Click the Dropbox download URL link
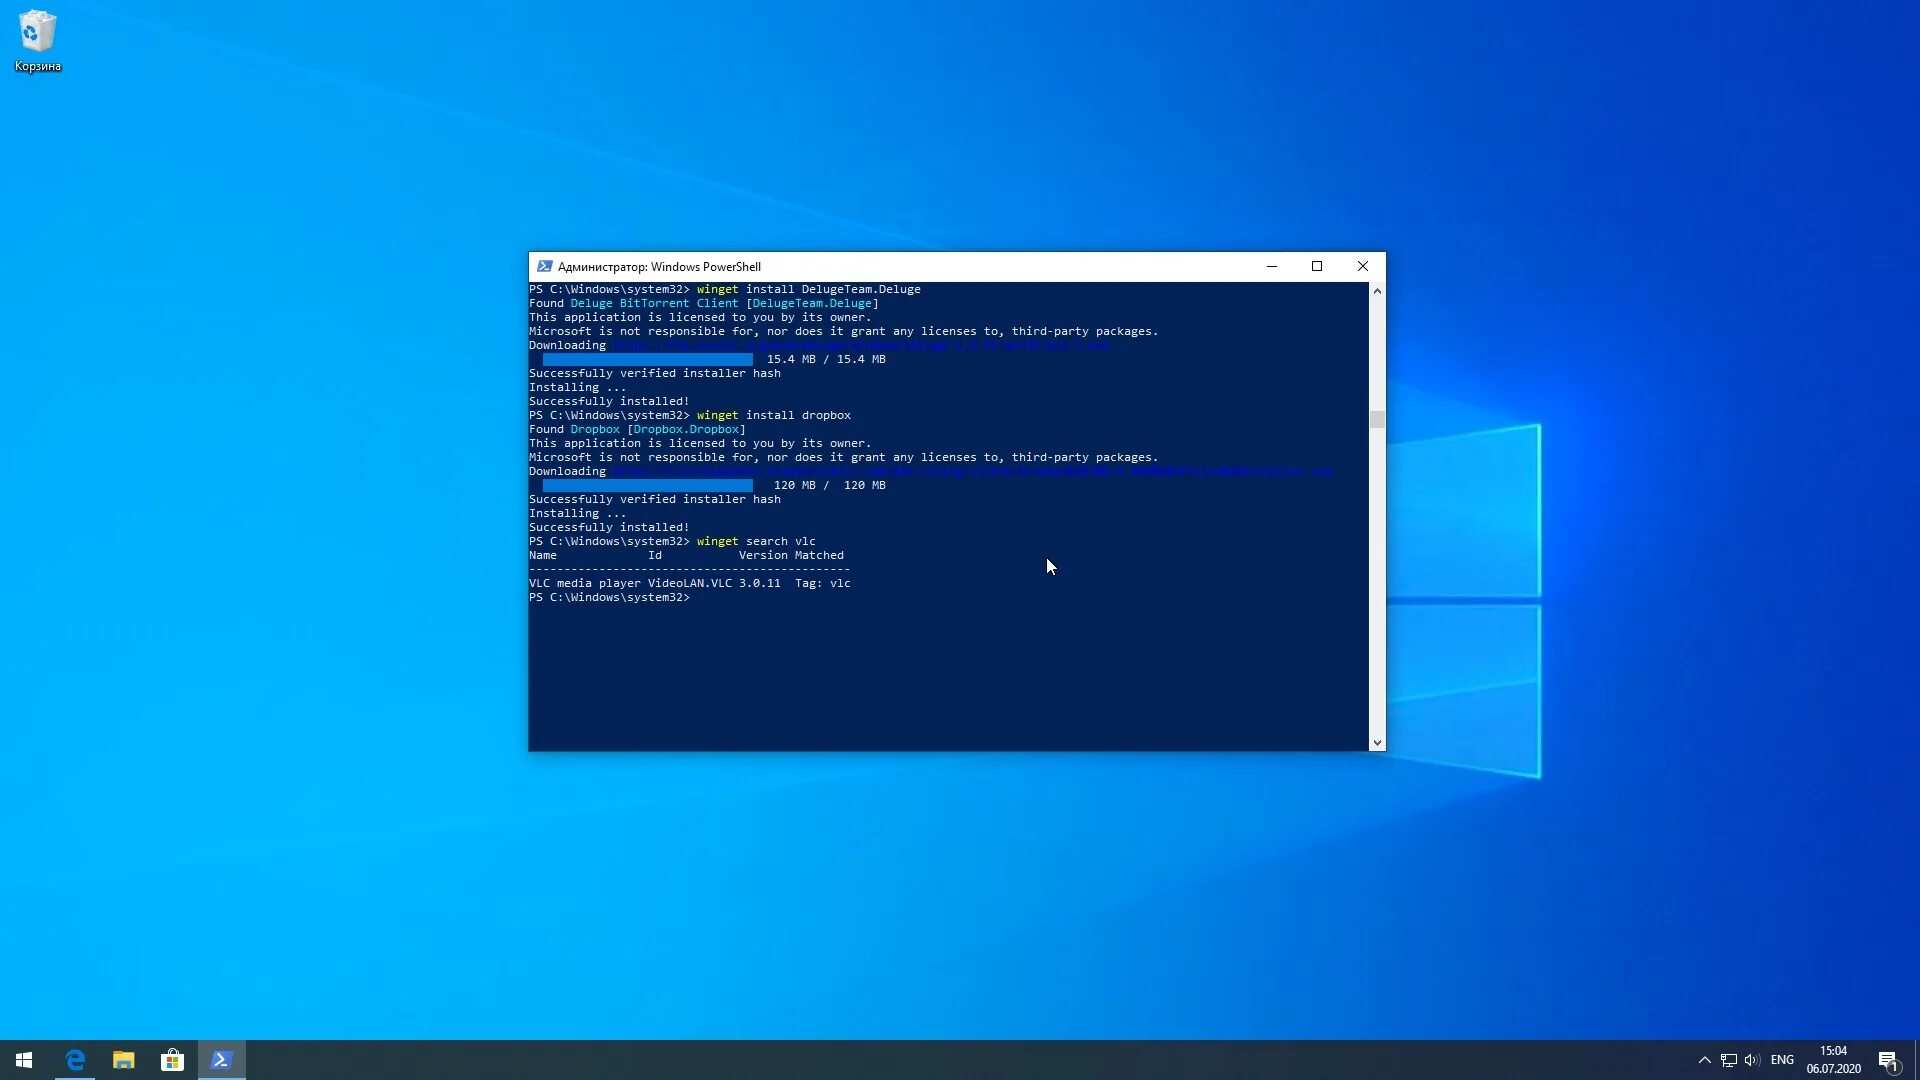The height and width of the screenshot is (1080, 1920). pos(970,471)
